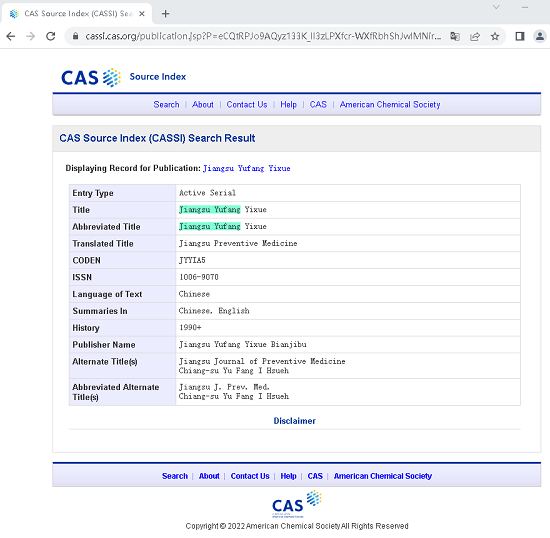550x538 pixels.
Task: Click Contact Us in the footer
Action: (x=250, y=476)
